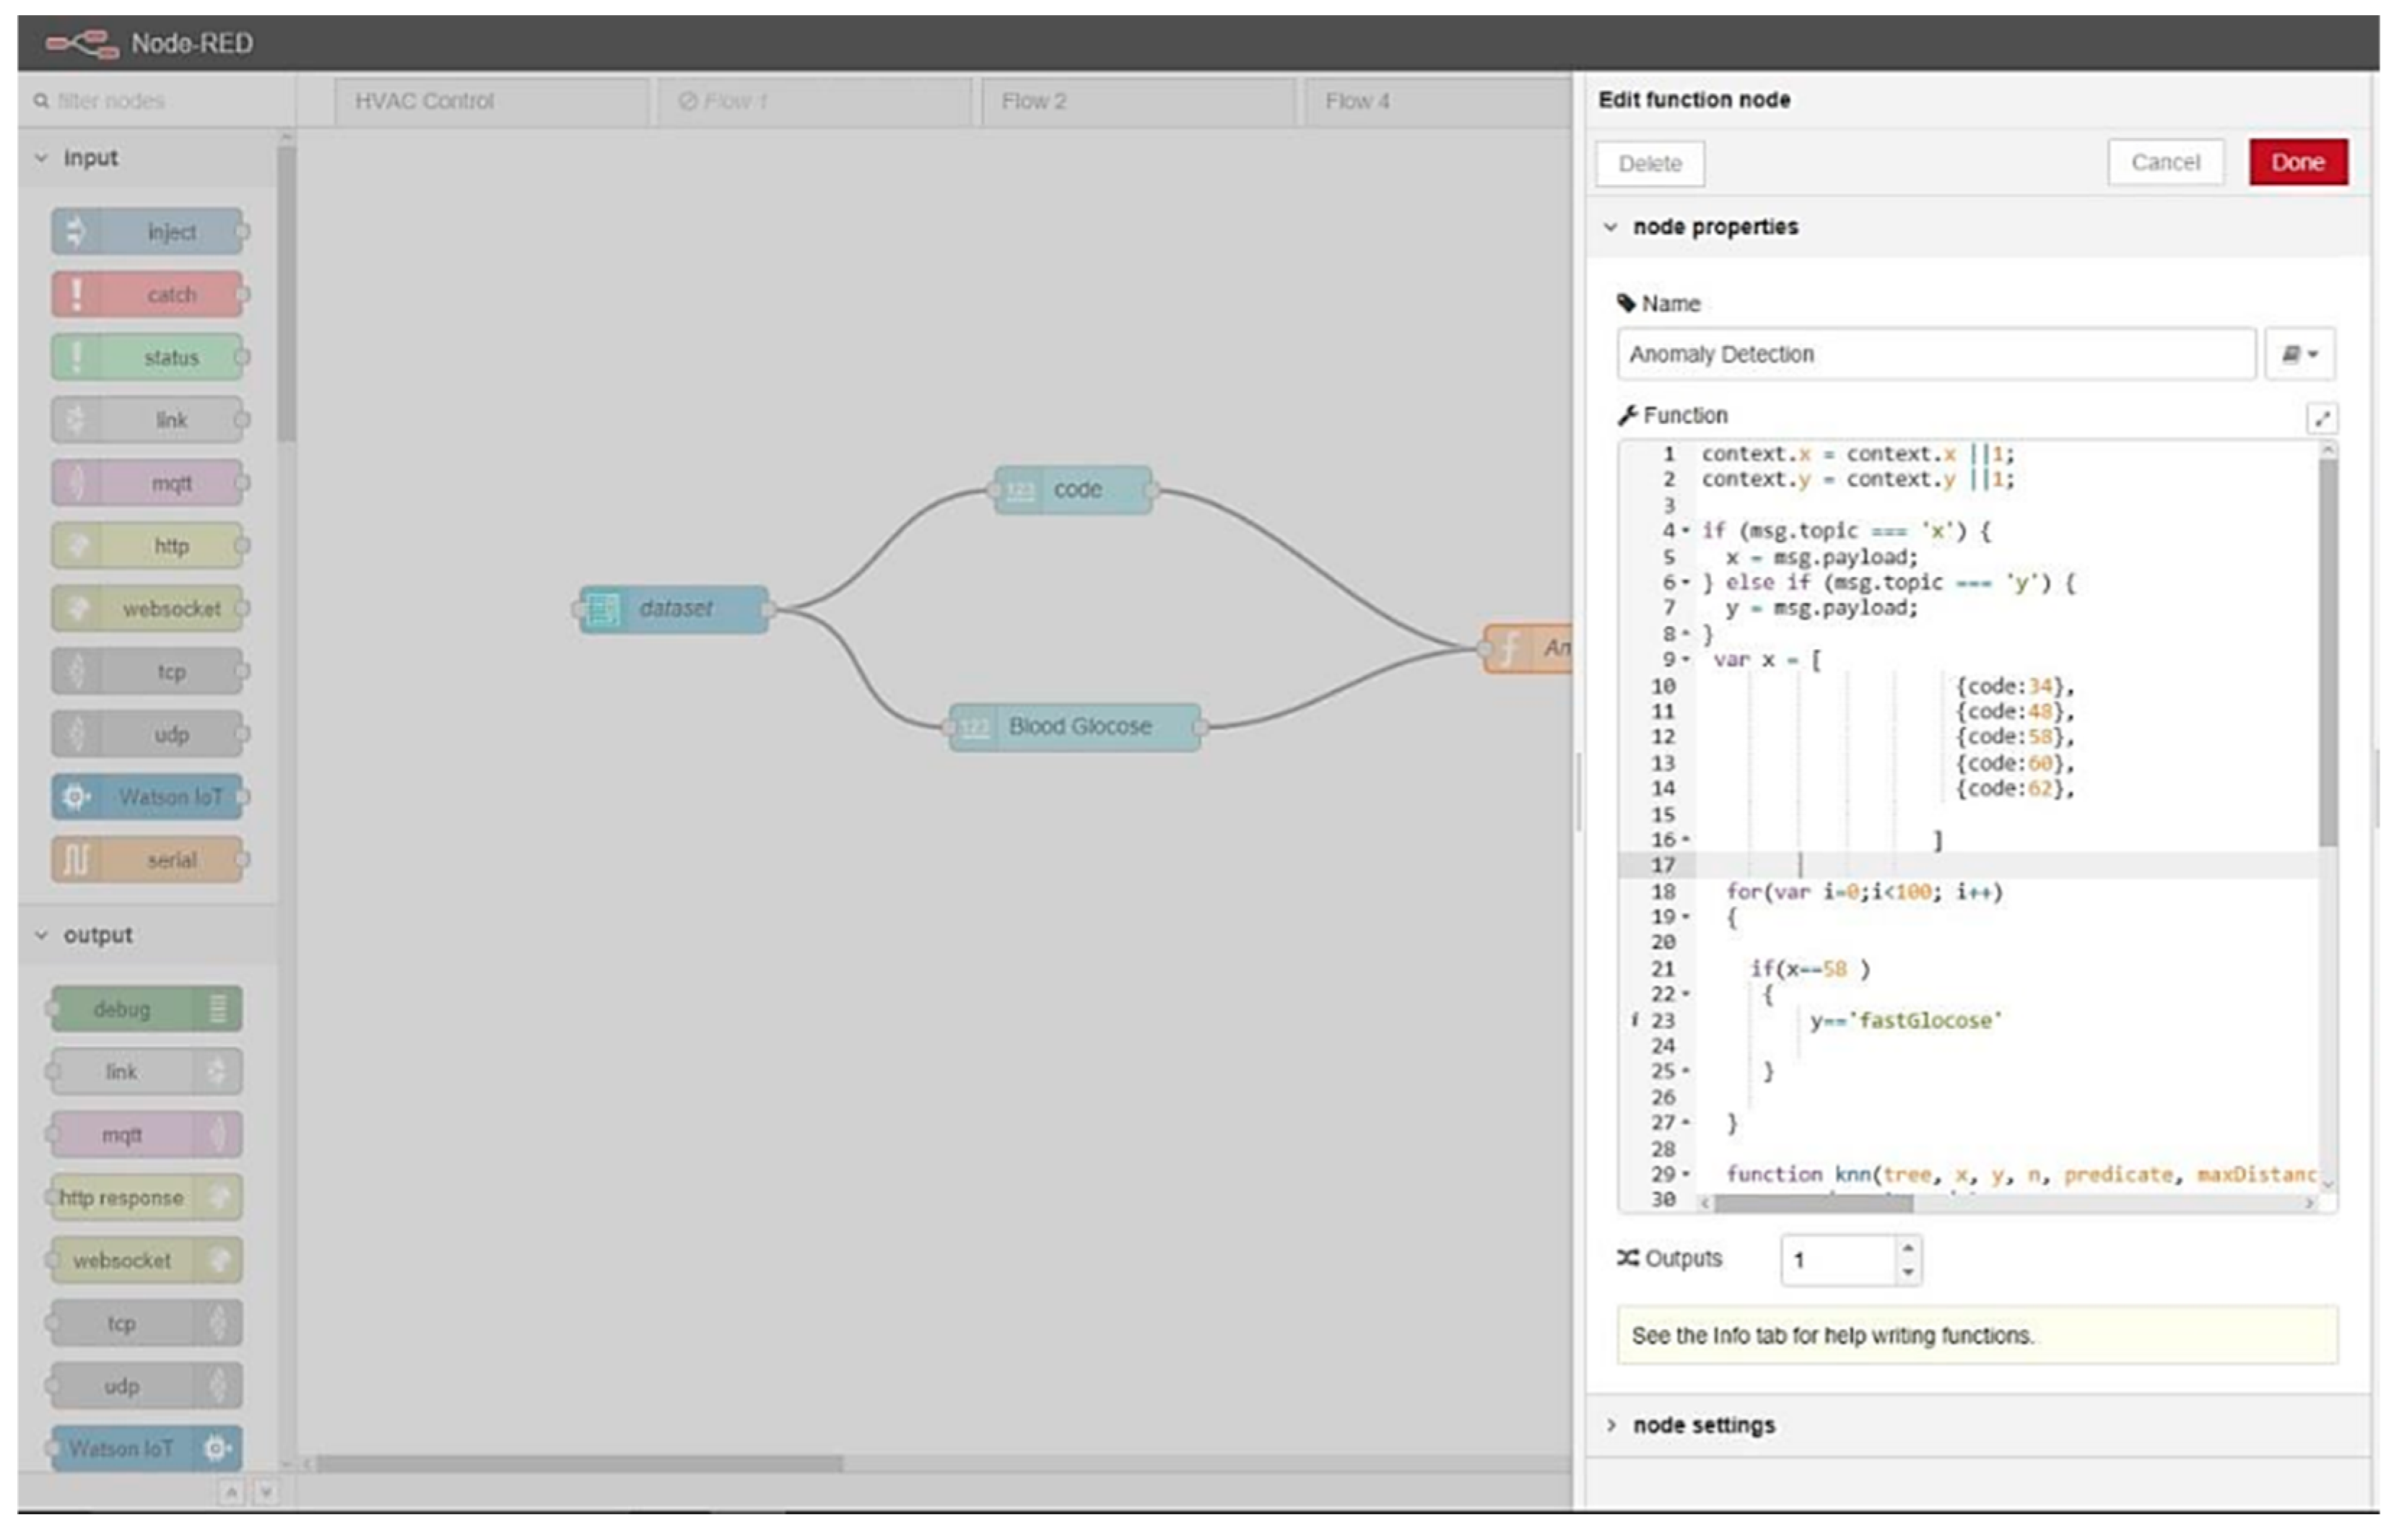Screen dimensions: 2394x1540
Task: Click the dataset node on canvas
Action: click(674, 608)
